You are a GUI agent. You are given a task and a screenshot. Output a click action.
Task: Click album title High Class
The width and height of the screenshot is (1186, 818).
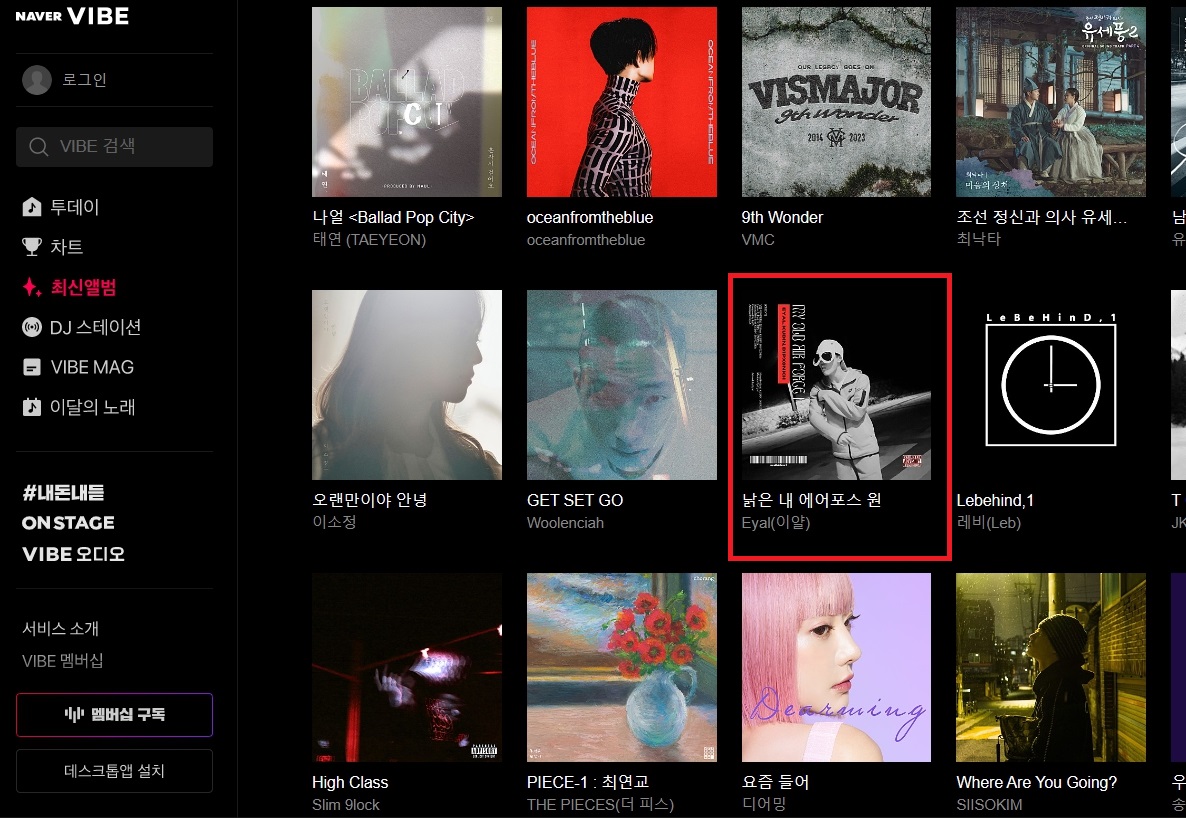tap(350, 782)
